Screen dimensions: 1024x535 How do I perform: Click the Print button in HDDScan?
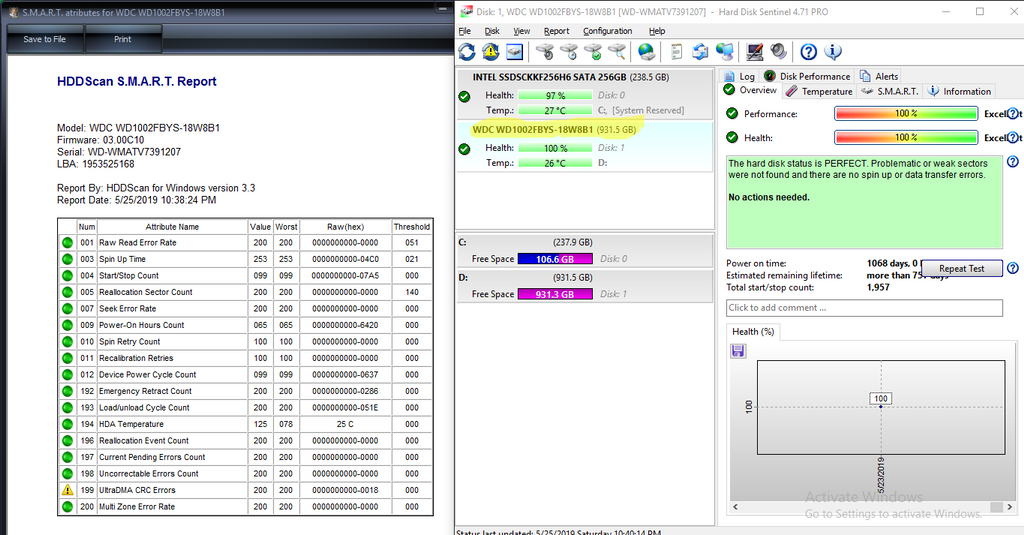tap(122, 39)
